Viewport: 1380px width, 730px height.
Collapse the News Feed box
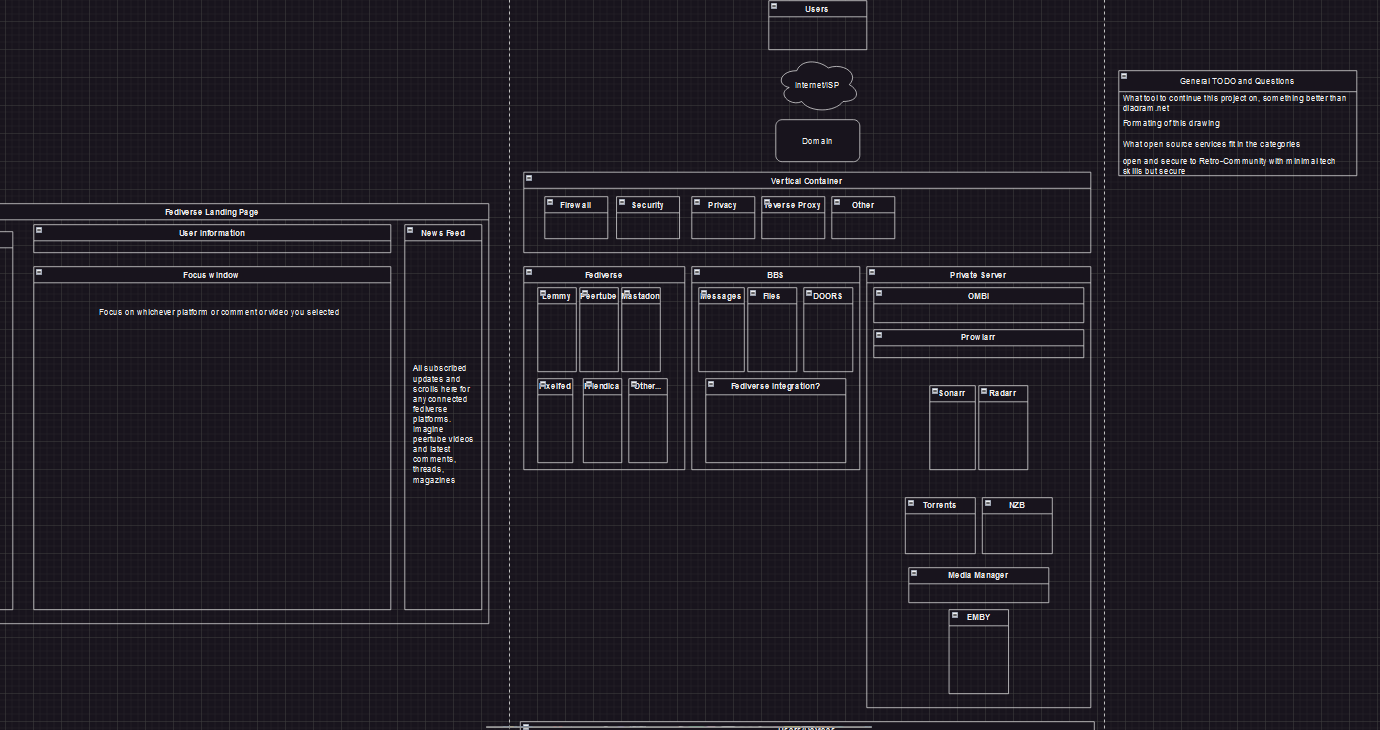[410, 230]
